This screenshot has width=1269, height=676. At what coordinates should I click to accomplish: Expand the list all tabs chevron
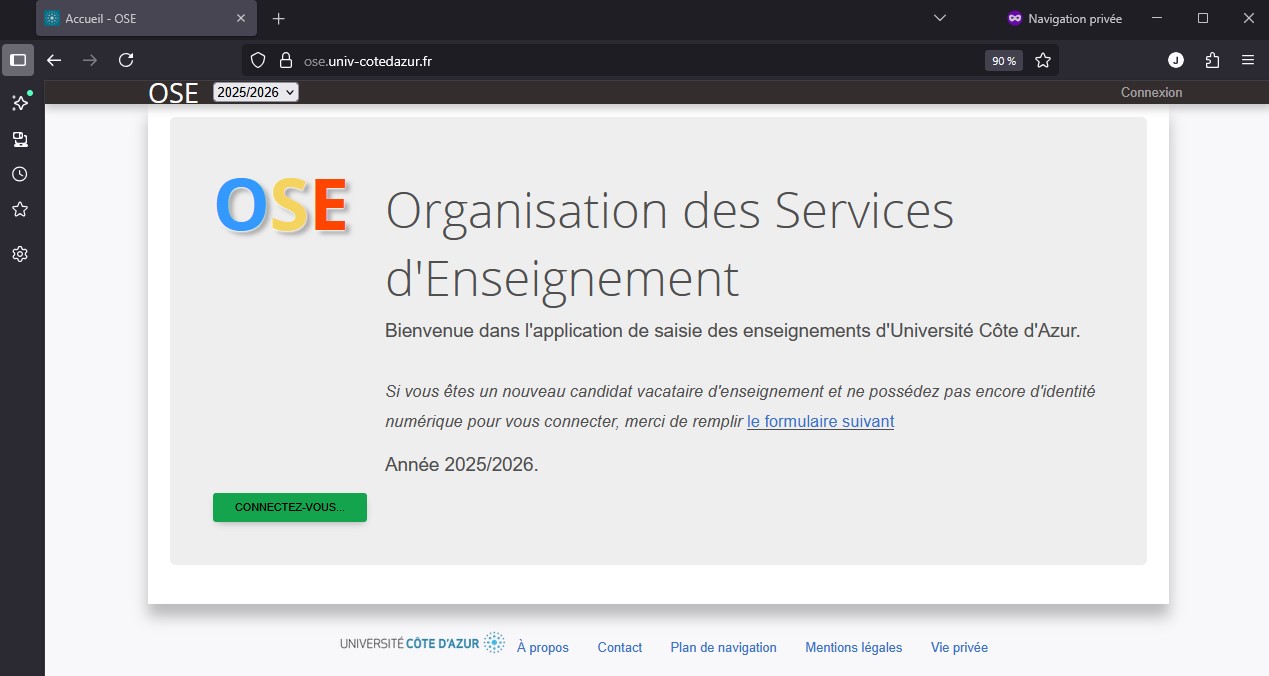[939, 18]
